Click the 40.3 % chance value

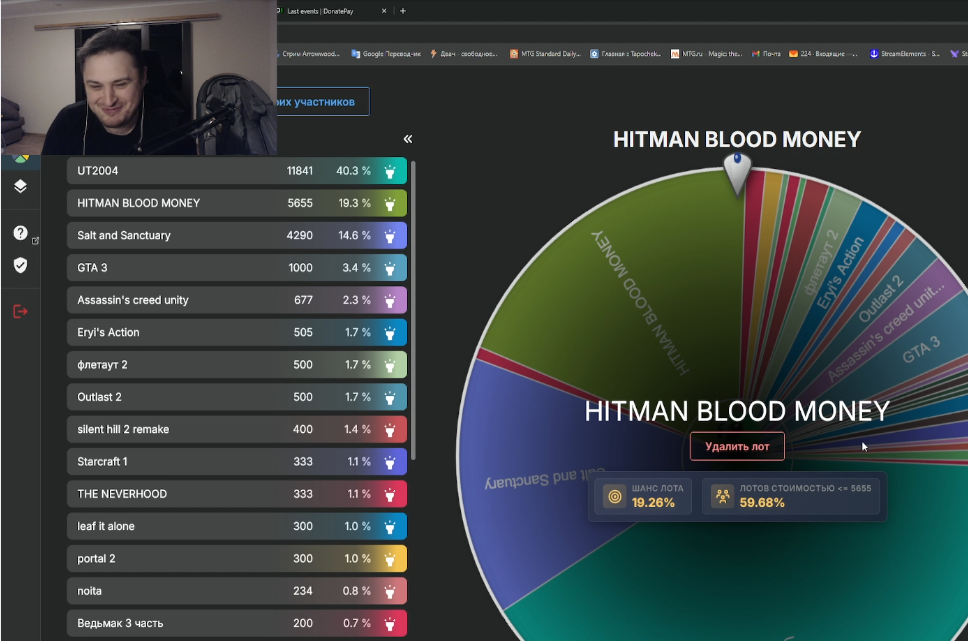353,171
